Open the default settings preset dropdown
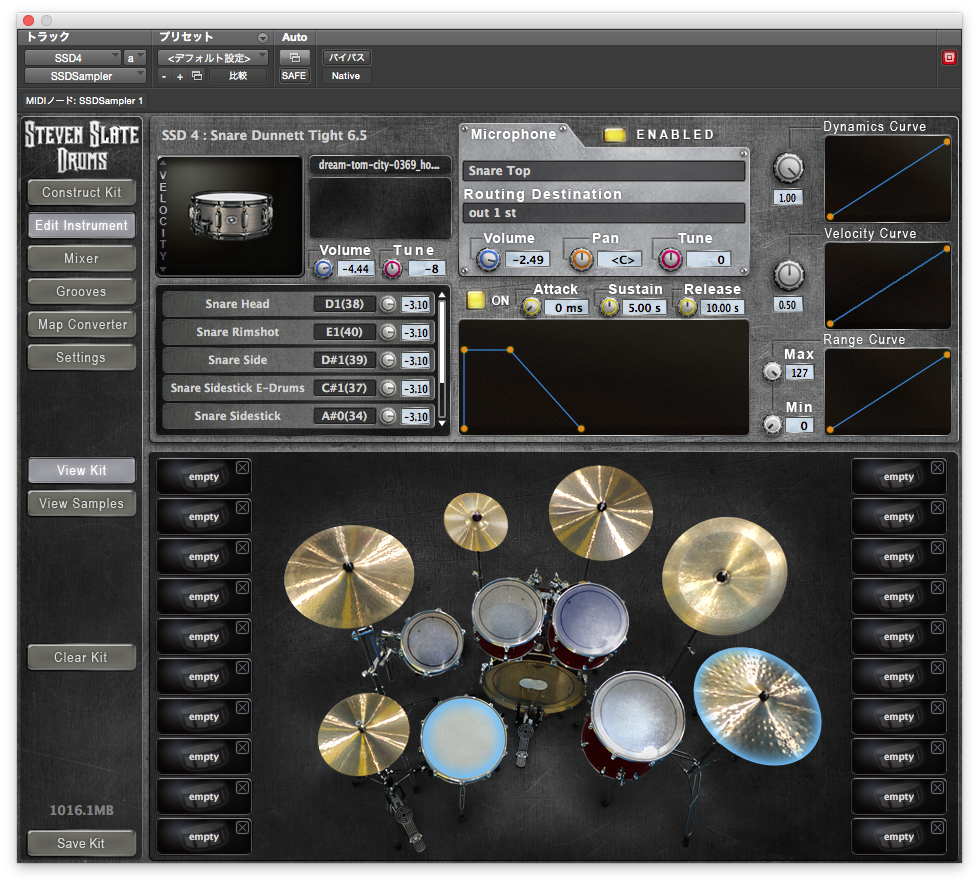Viewport: 979px width, 884px height. click(213, 58)
